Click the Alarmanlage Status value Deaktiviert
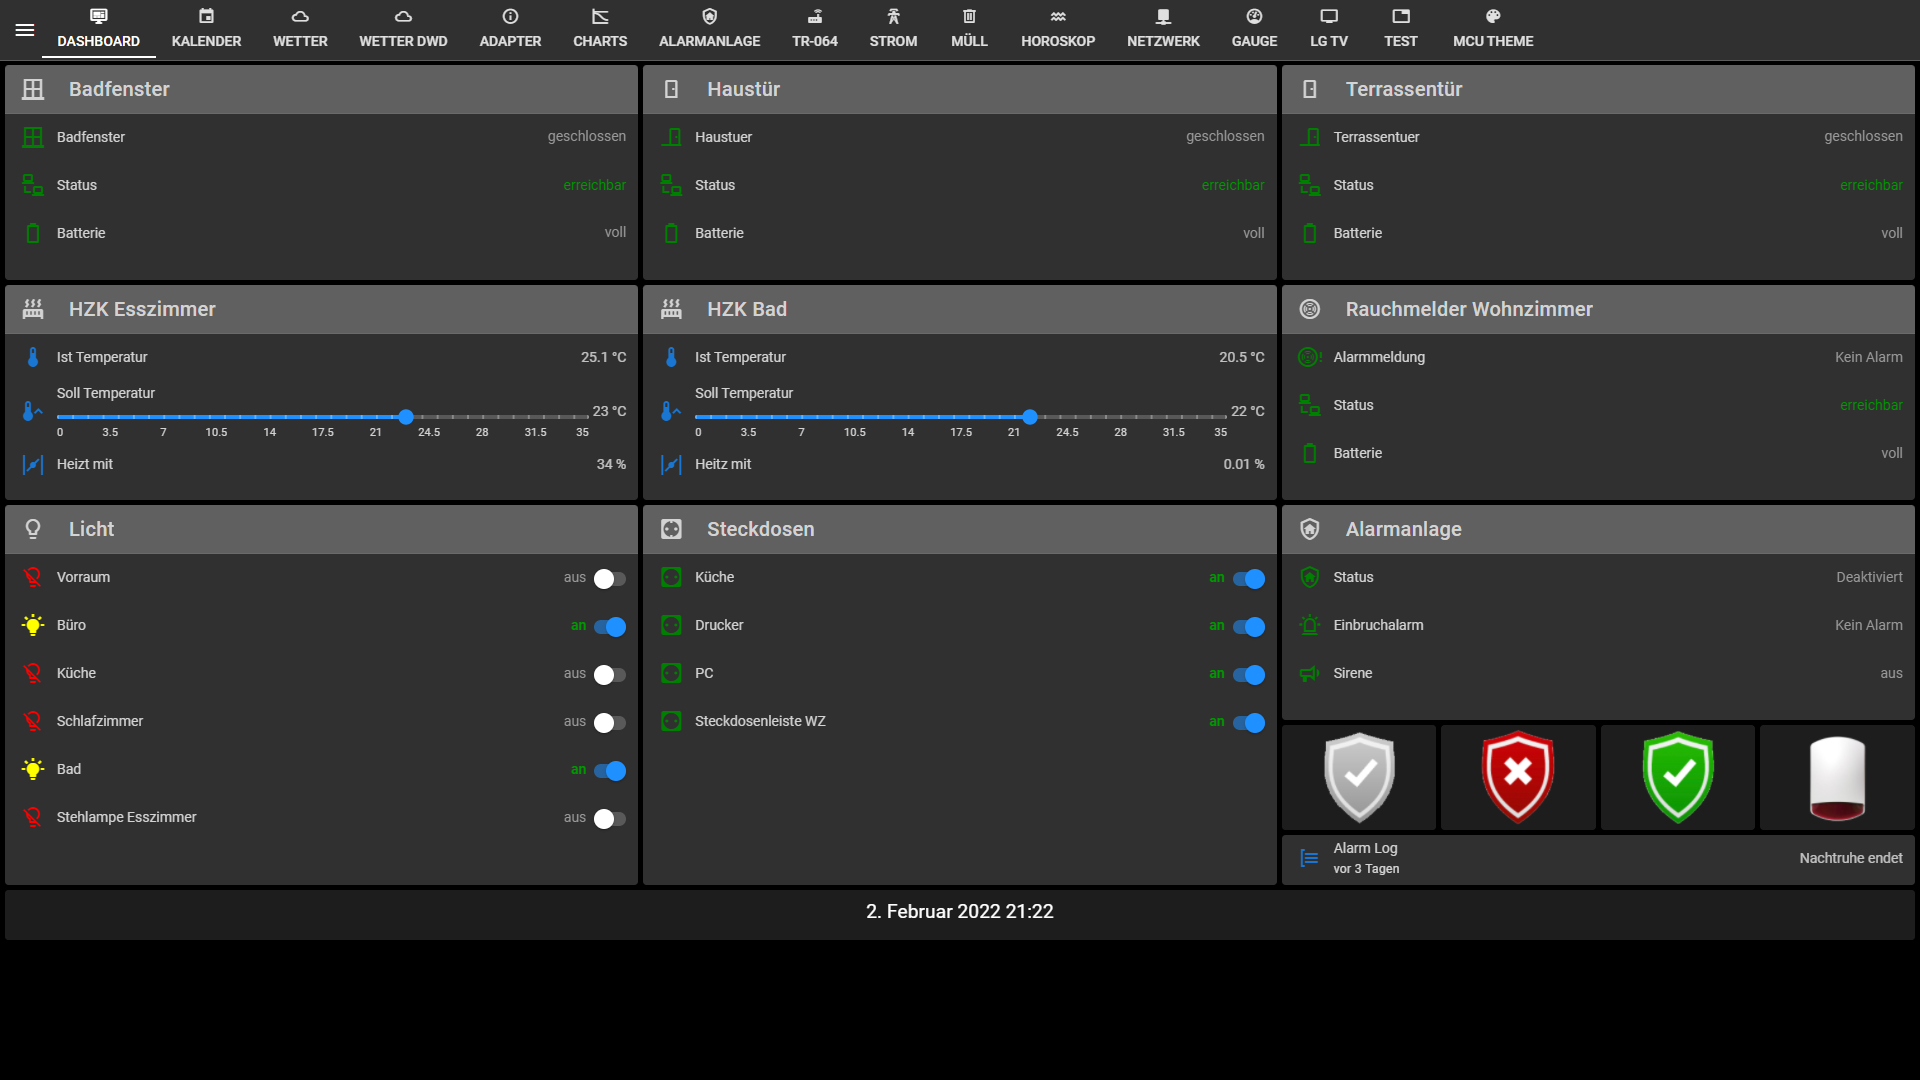 pos(1869,577)
